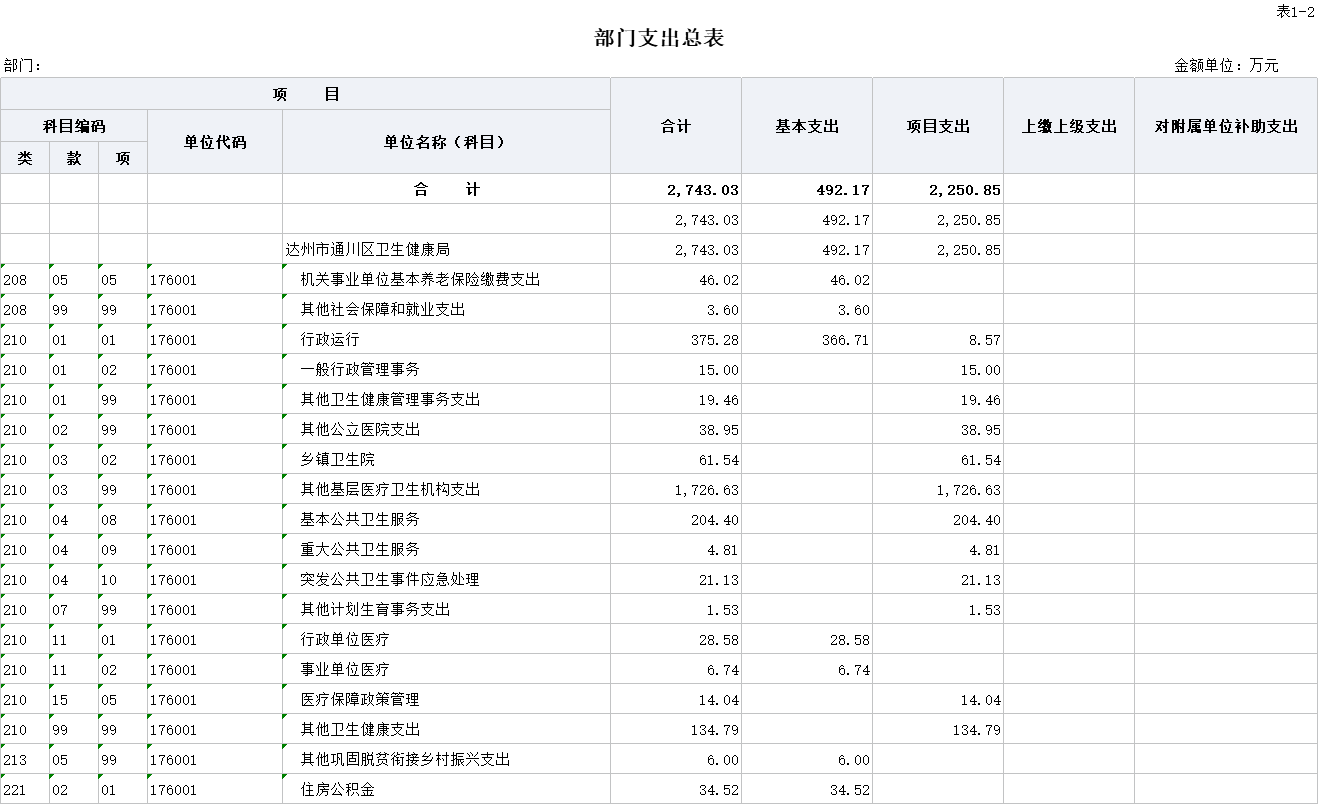1318x804 pixels.
Task: Select the 其他卫生健康支出 row name
Action: click(x=360, y=729)
